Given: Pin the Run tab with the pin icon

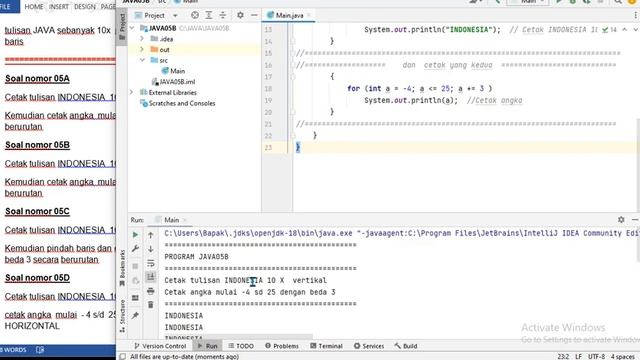Looking at the screenshot, I should click(x=136, y=315).
